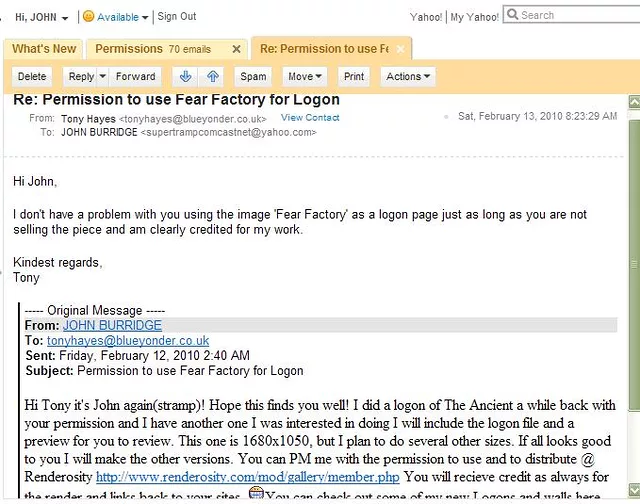Screen dimensions: 640x504
Task: Close the Re: Permission email tab
Action: (x=399, y=48)
